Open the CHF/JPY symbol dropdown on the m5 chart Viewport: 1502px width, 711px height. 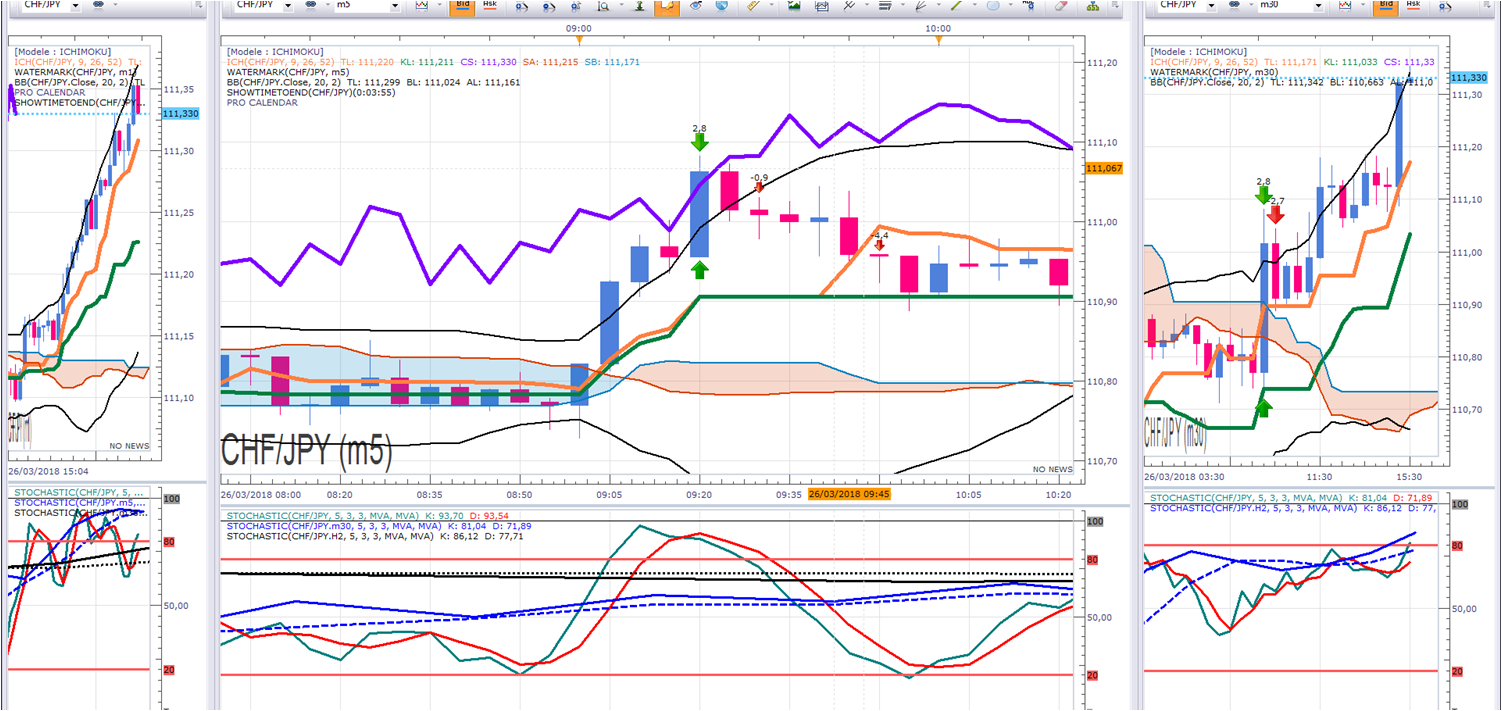pyautogui.click(x=288, y=6)
